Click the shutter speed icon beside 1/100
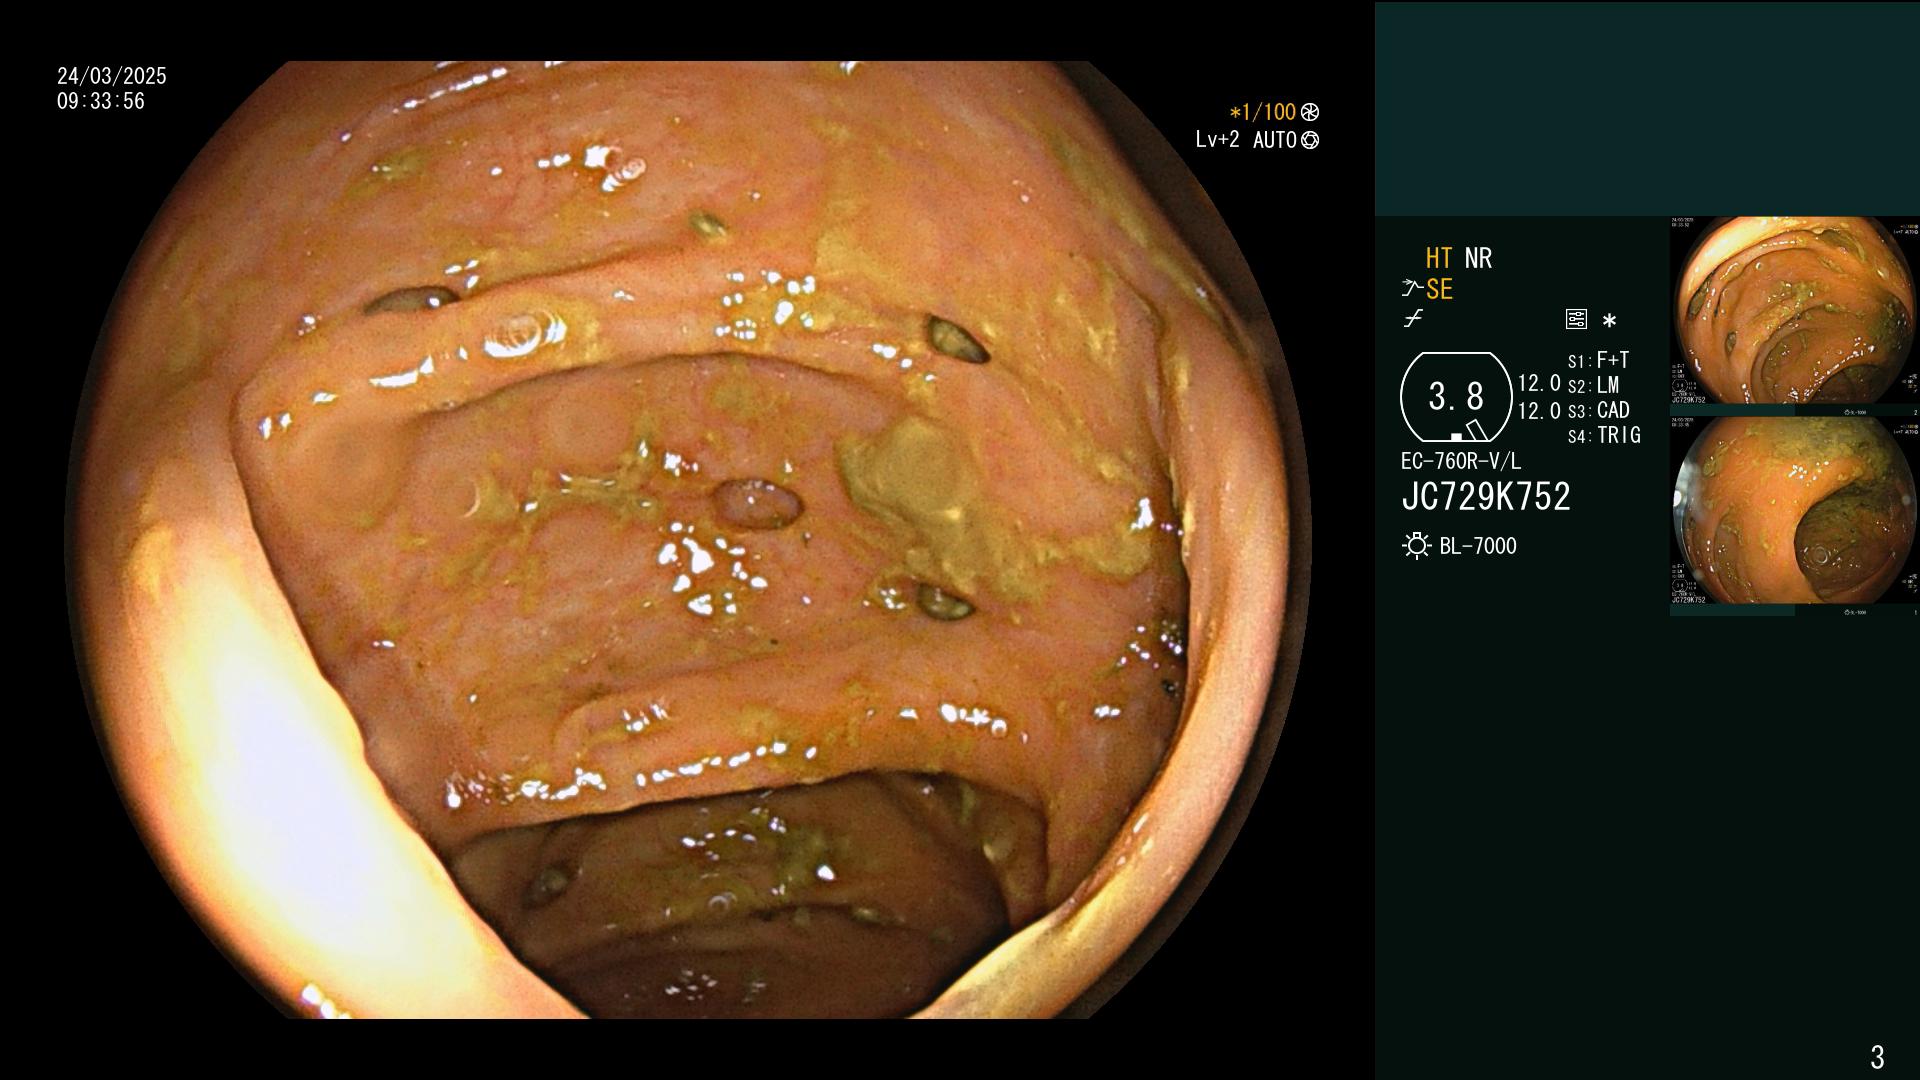Screen dimensions: 1920x1080 click(1310, 112)
